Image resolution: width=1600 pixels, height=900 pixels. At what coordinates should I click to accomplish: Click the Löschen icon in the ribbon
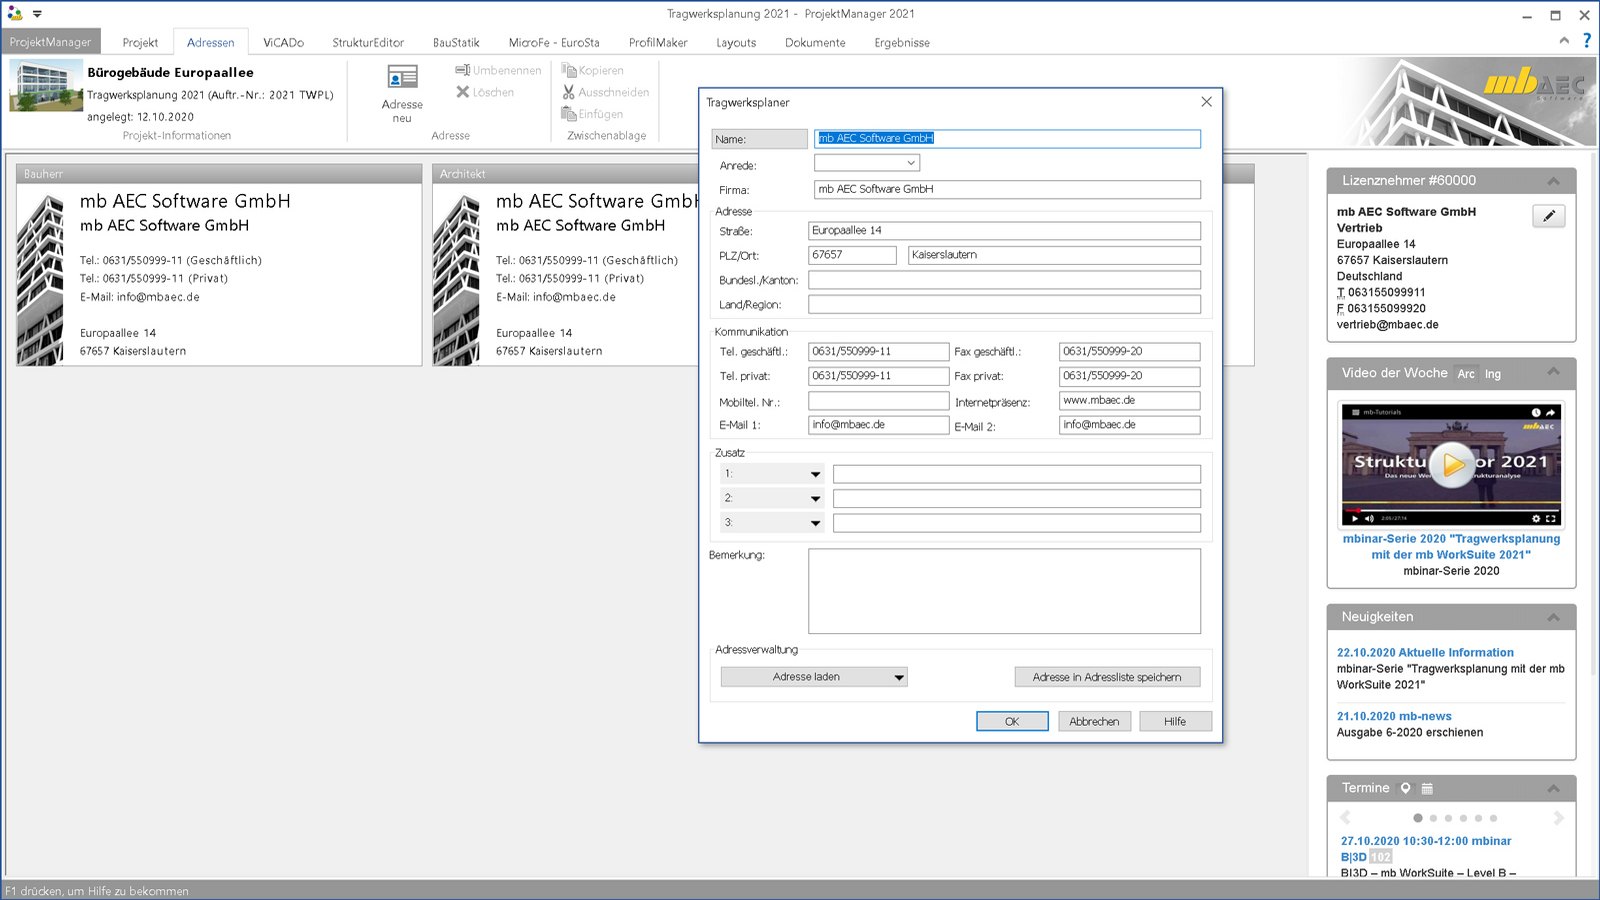[463, 92]
